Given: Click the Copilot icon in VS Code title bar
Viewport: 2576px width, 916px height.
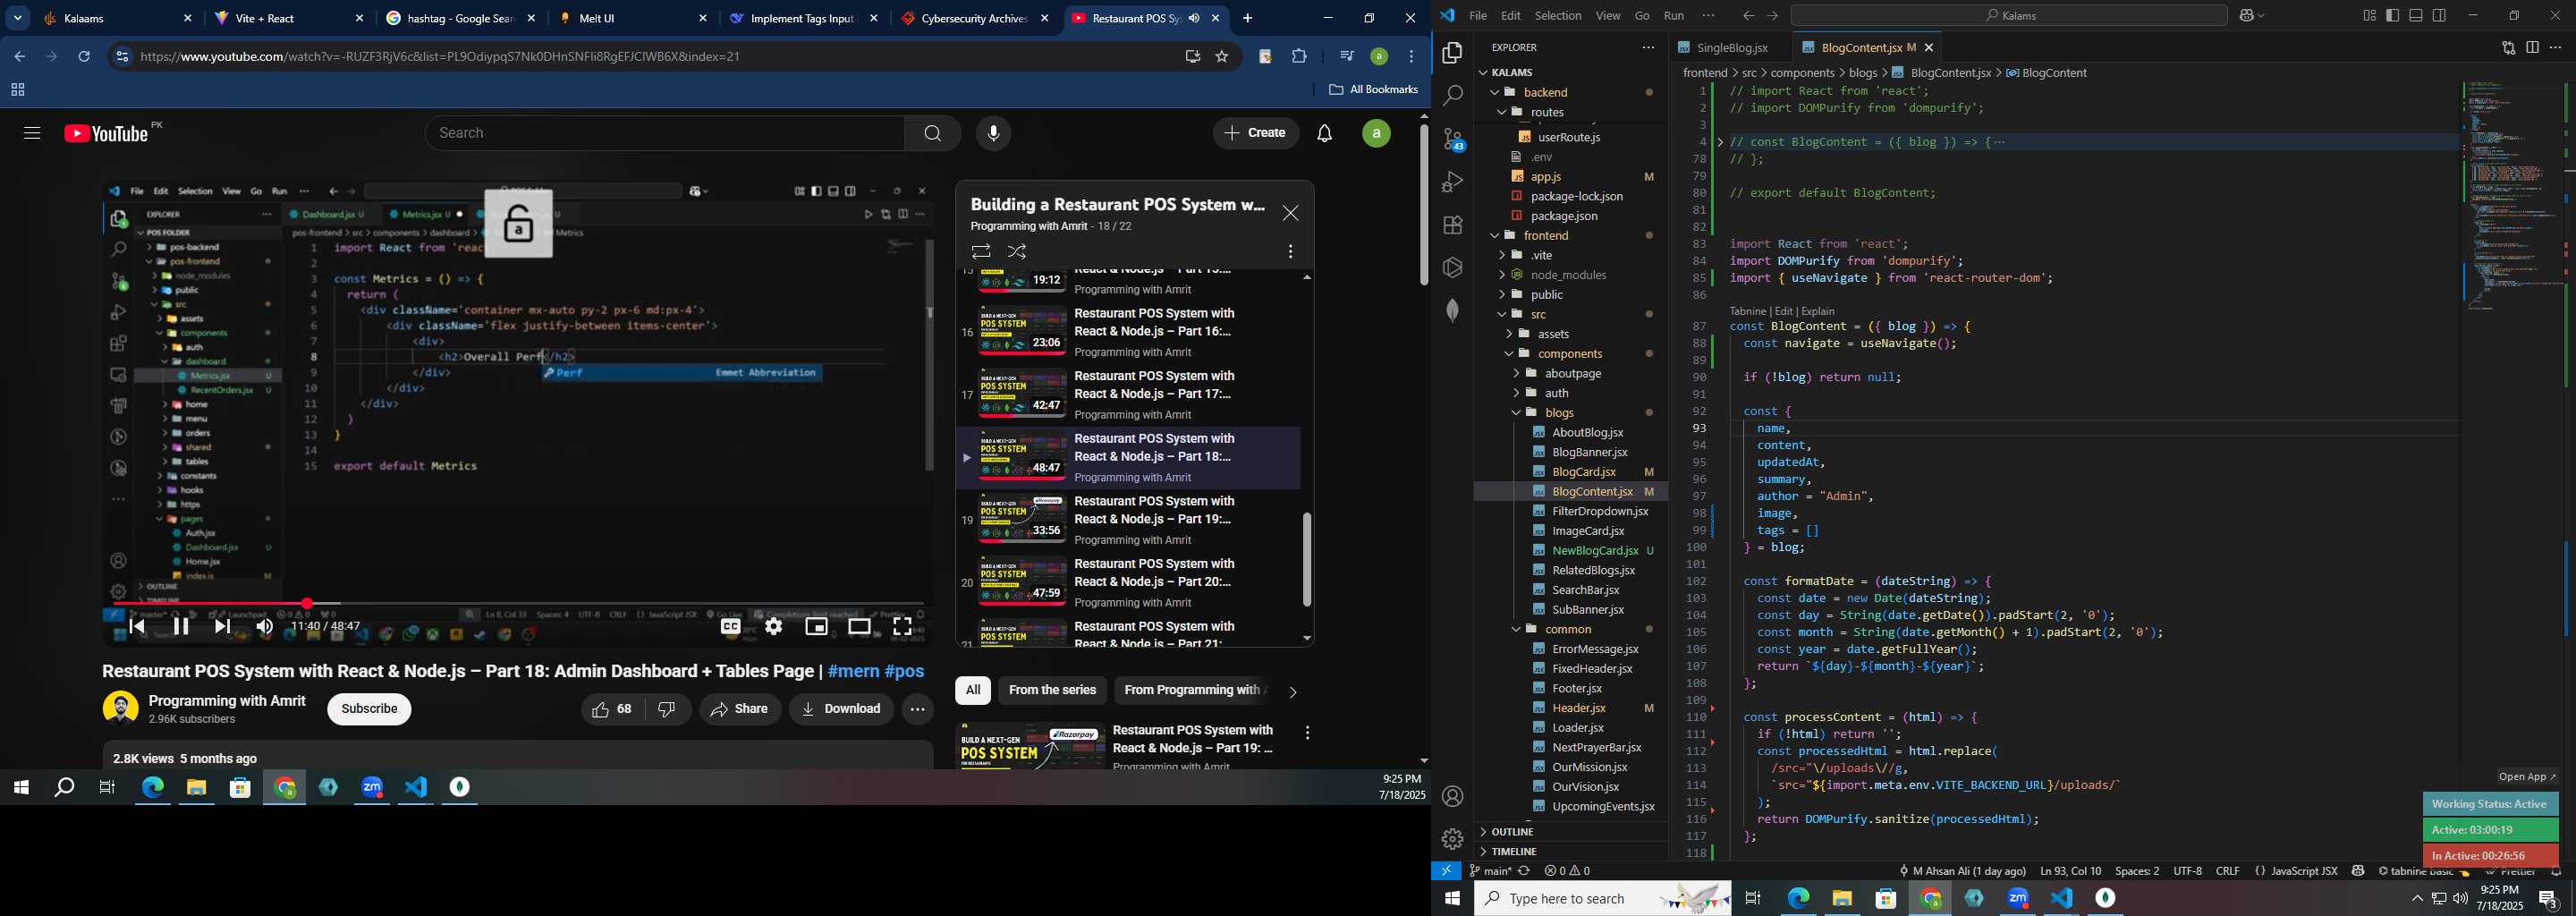Looking at the screenshot, I should coord(2245,16).
